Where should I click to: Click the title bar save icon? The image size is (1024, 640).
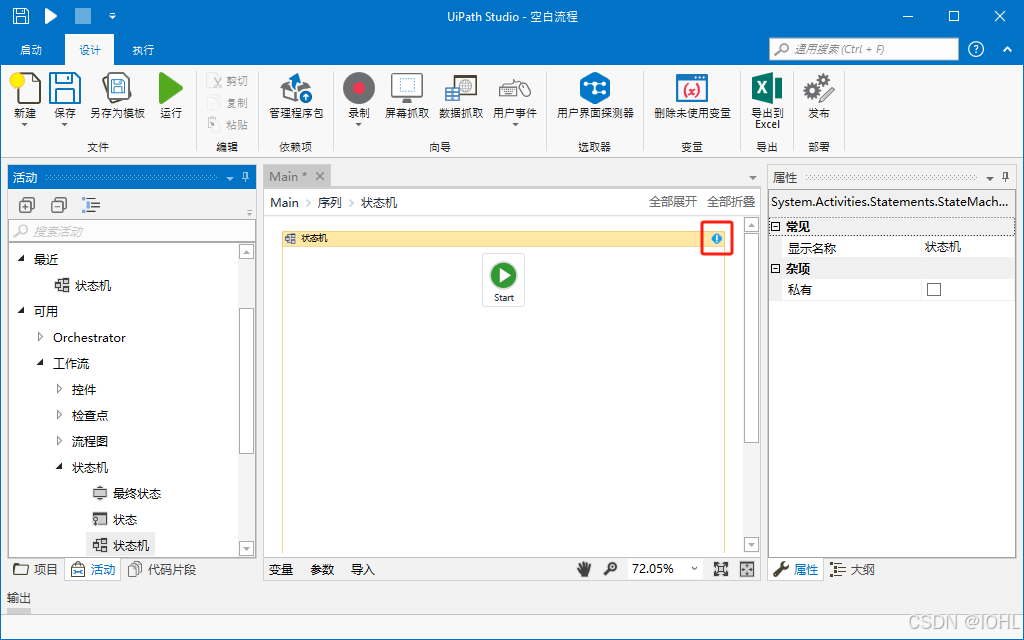point(21,16)
